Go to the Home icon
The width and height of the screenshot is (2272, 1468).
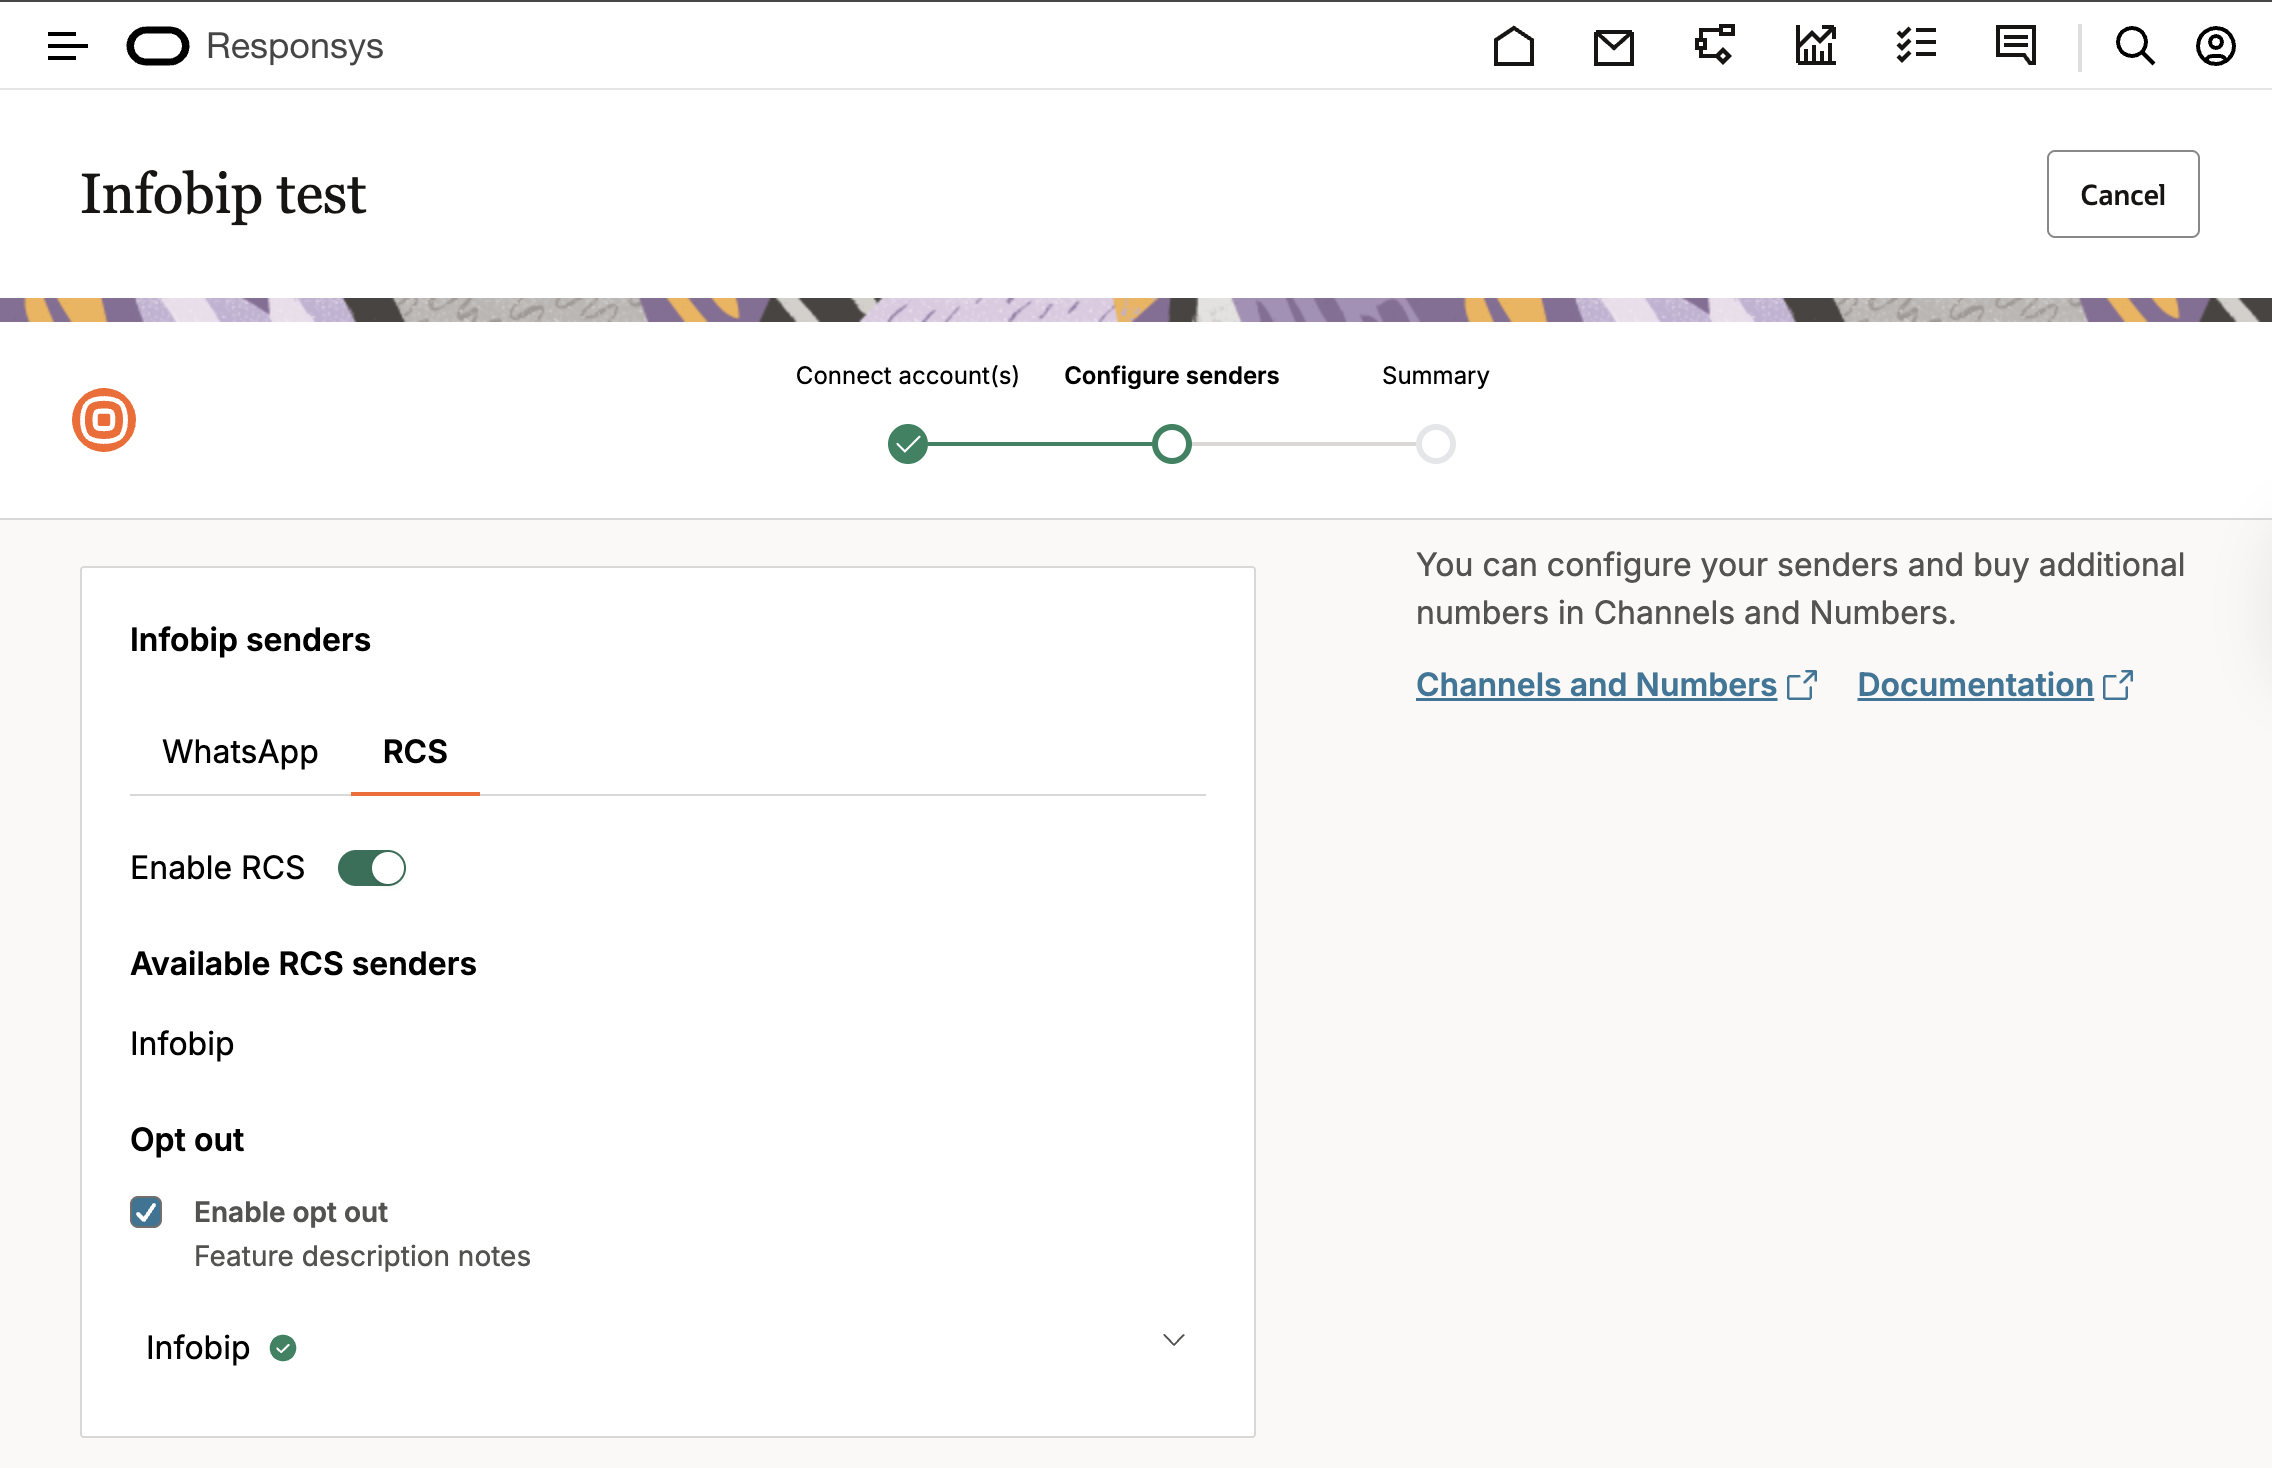coord(1513,46)
